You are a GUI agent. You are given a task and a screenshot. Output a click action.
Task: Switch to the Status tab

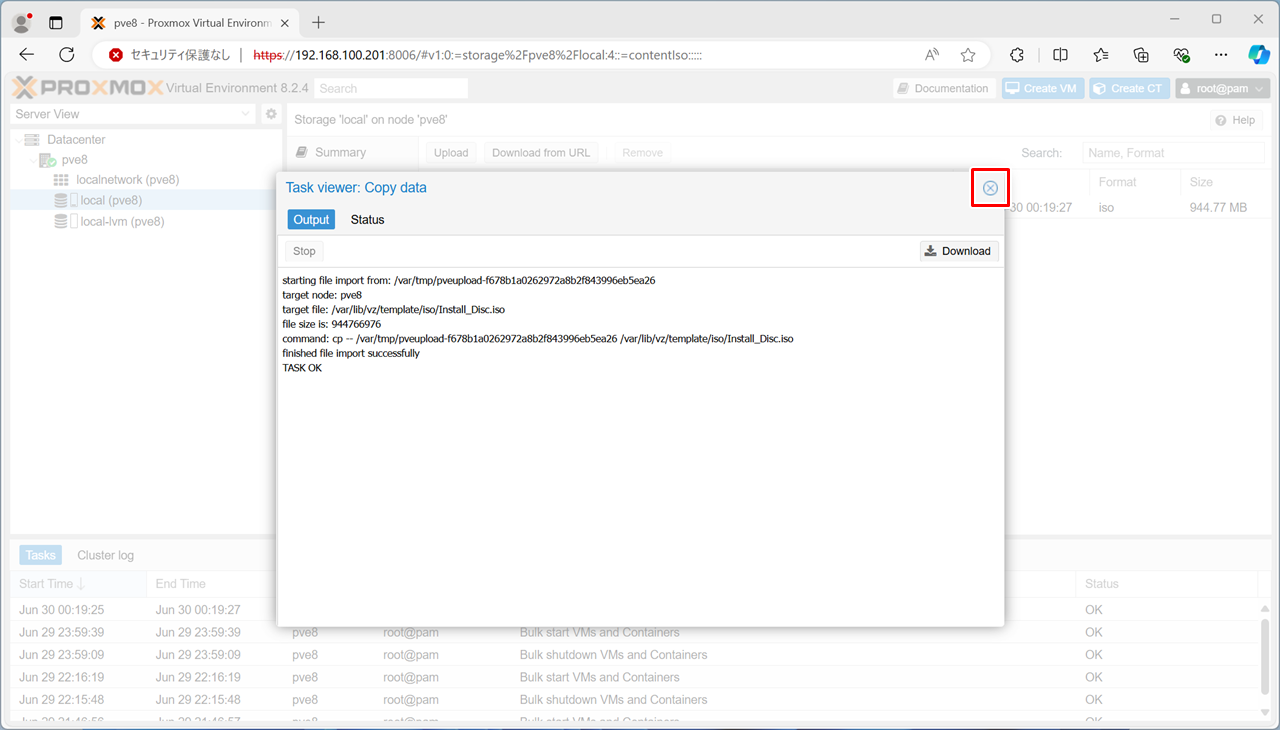367,220
